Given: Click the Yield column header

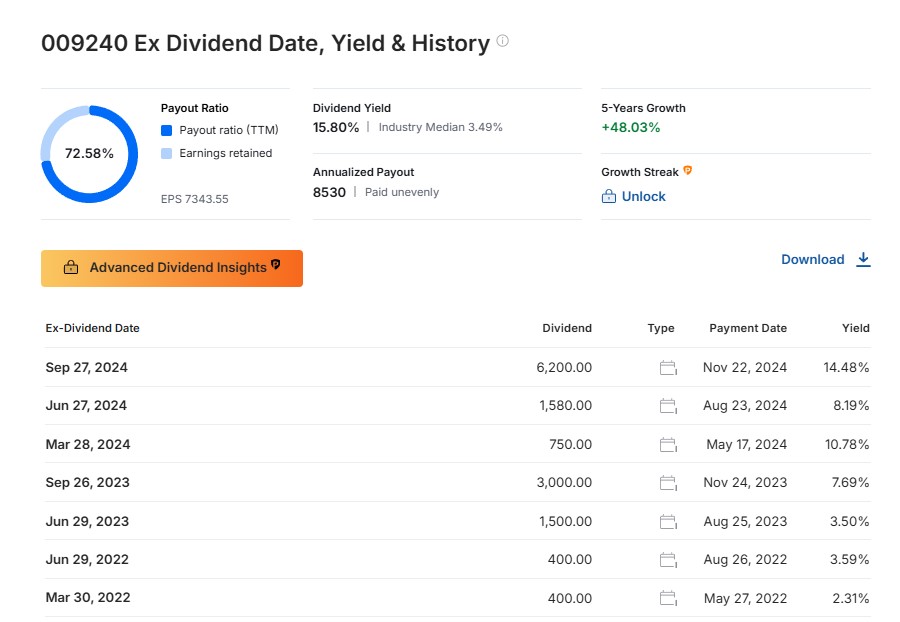Looking at the screenshot, I should (x=855, y=328).
